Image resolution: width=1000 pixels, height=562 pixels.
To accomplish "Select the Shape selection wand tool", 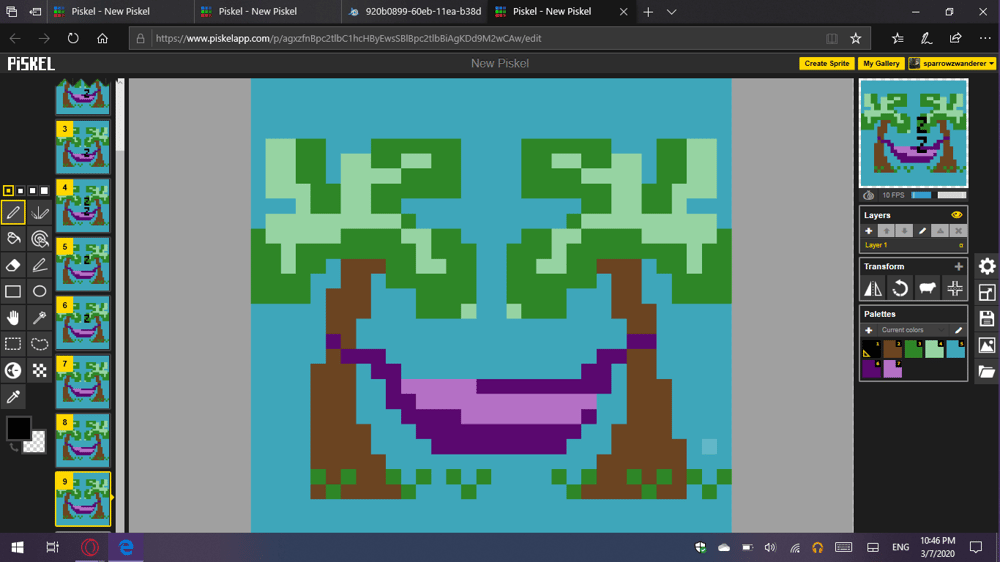I will tap(40, 318).
